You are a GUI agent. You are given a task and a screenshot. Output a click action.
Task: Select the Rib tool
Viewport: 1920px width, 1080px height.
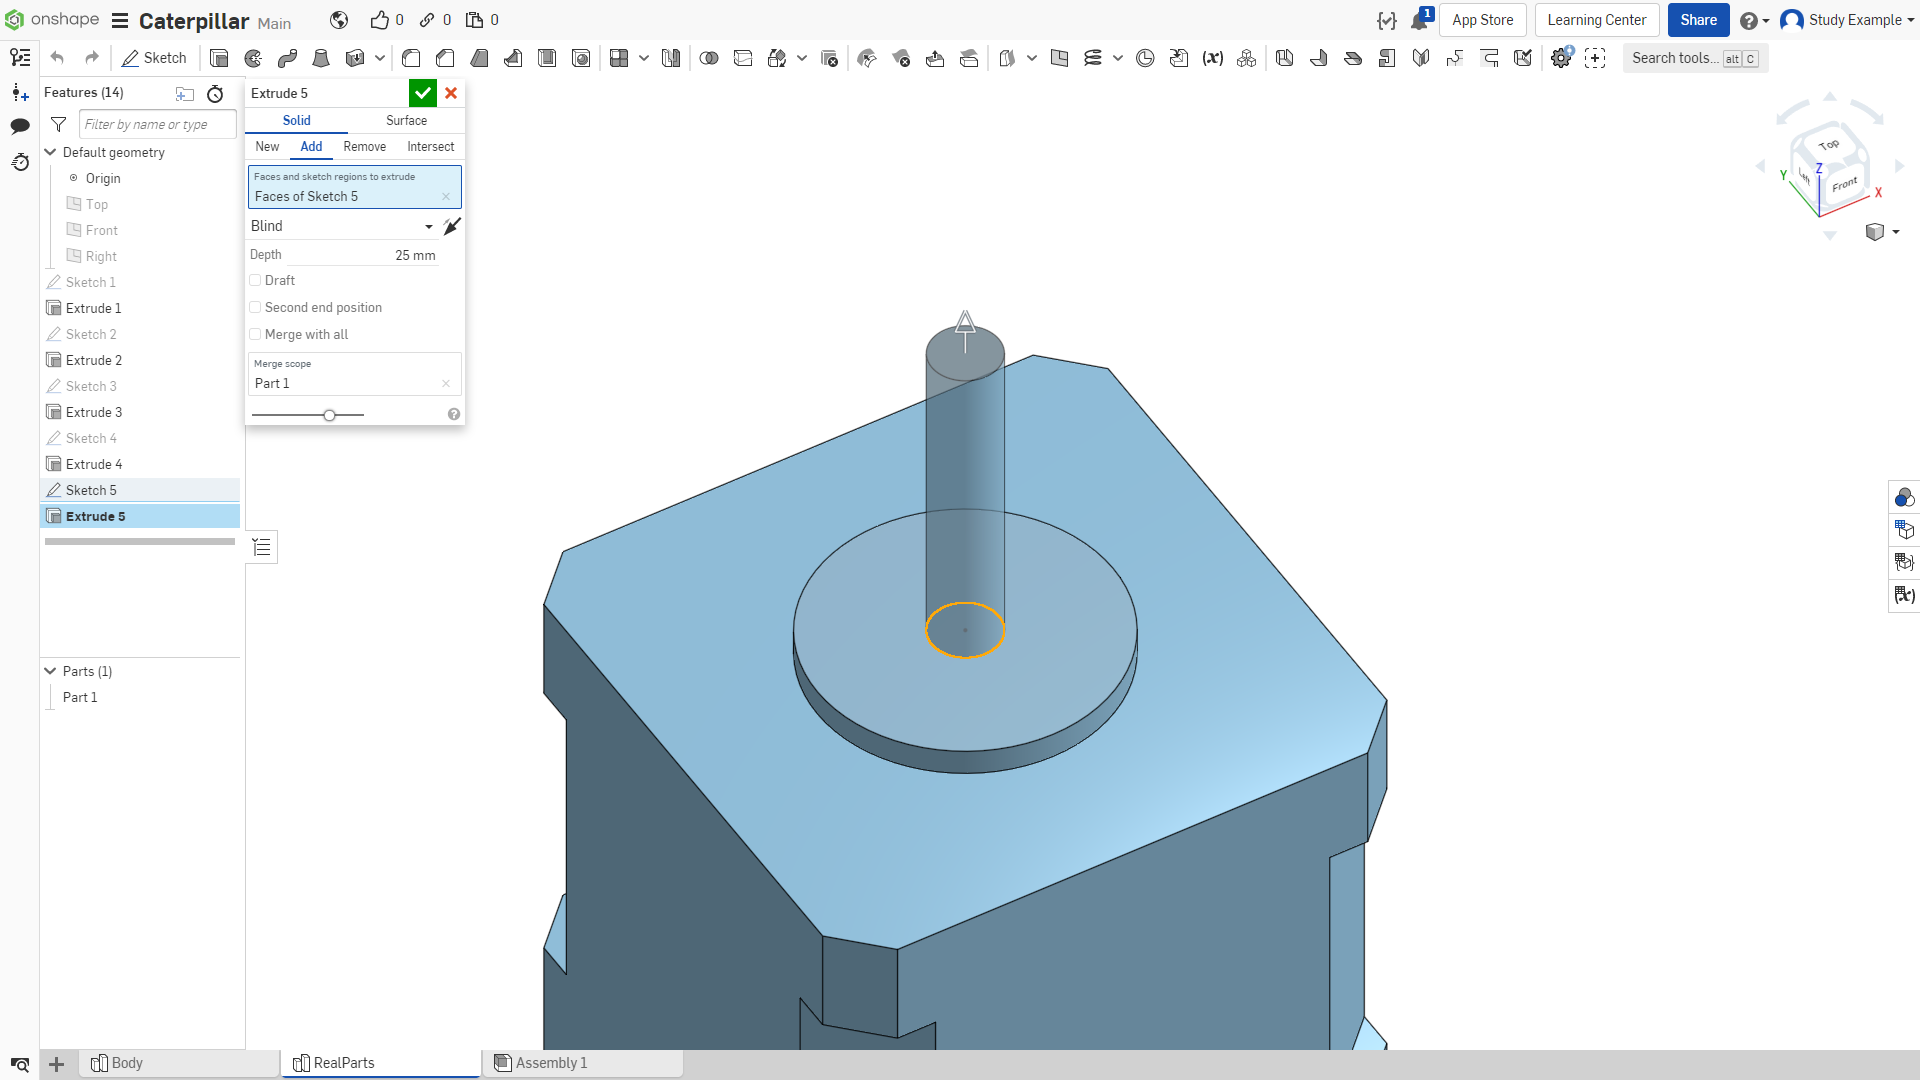click(513, 58)
